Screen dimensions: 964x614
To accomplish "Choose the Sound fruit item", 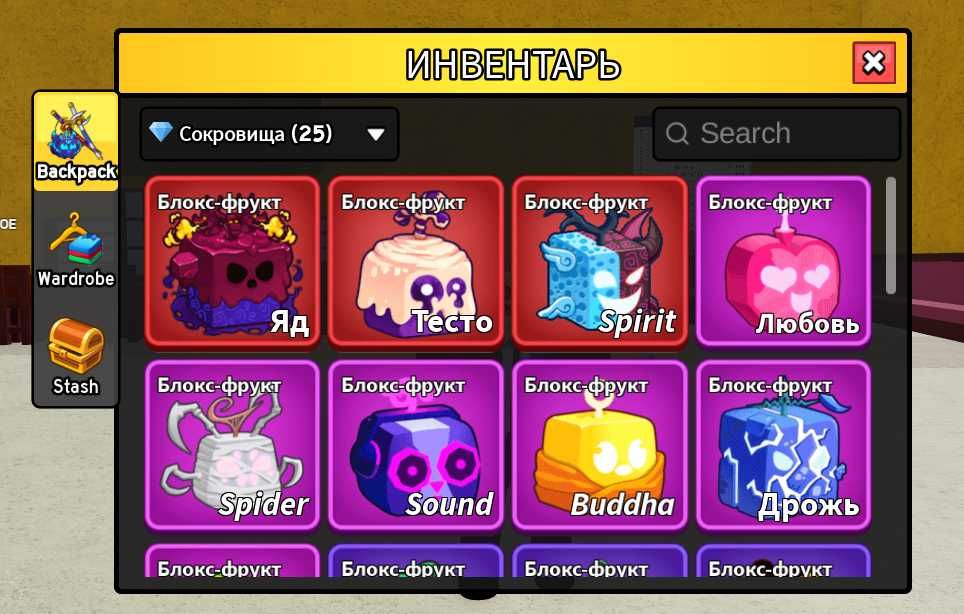I will point(416,446).
